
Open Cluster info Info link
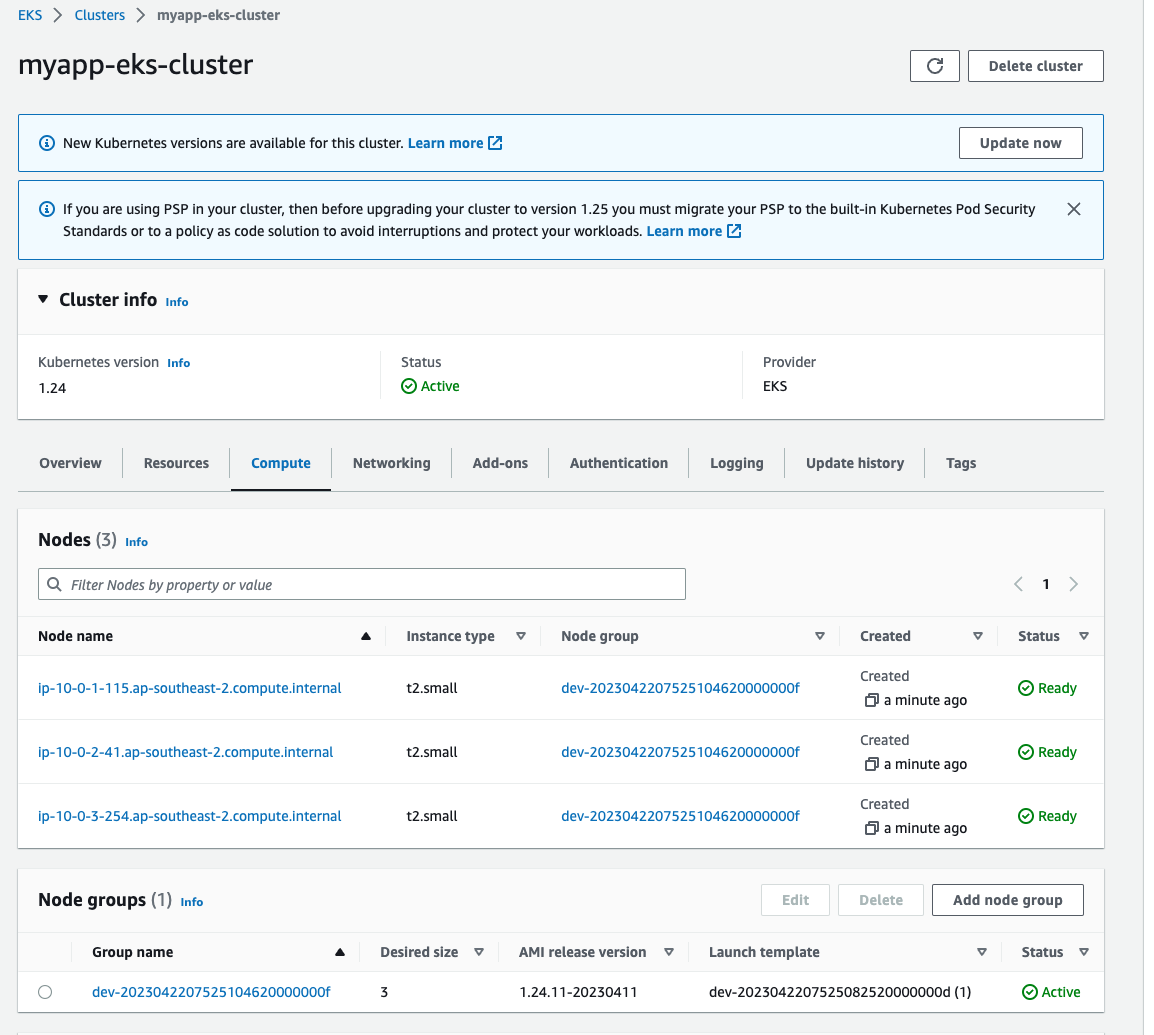(177, 302)
